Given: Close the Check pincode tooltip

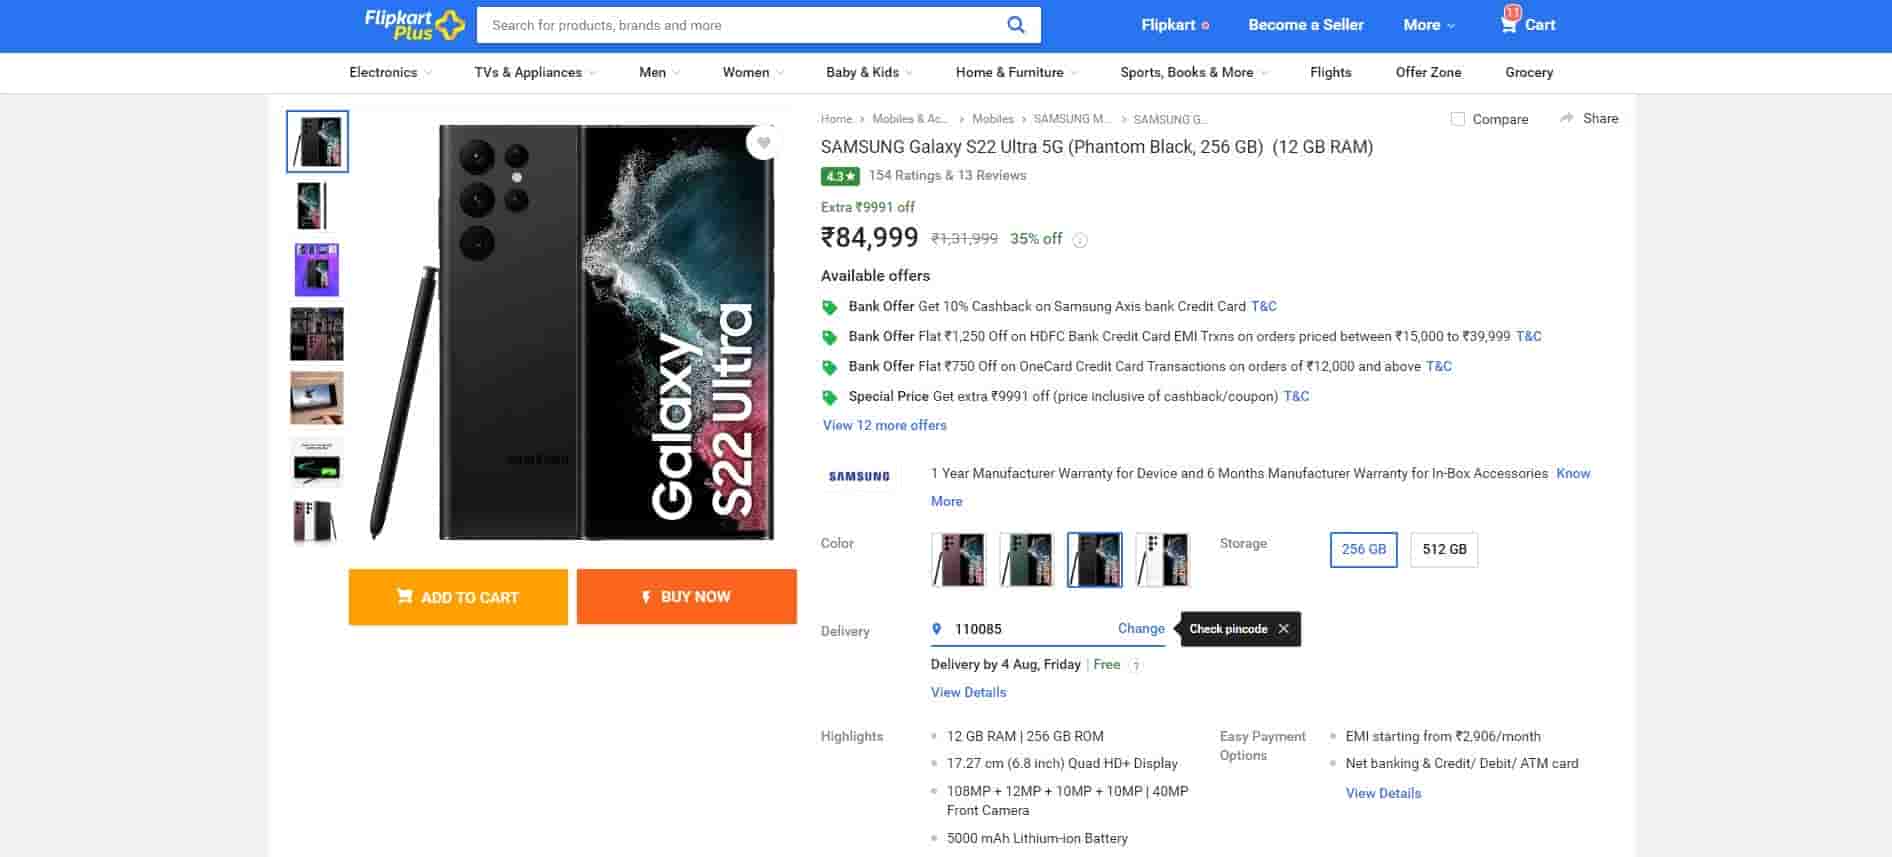Looking at the screenshot, I should [x=1283, y=629].
